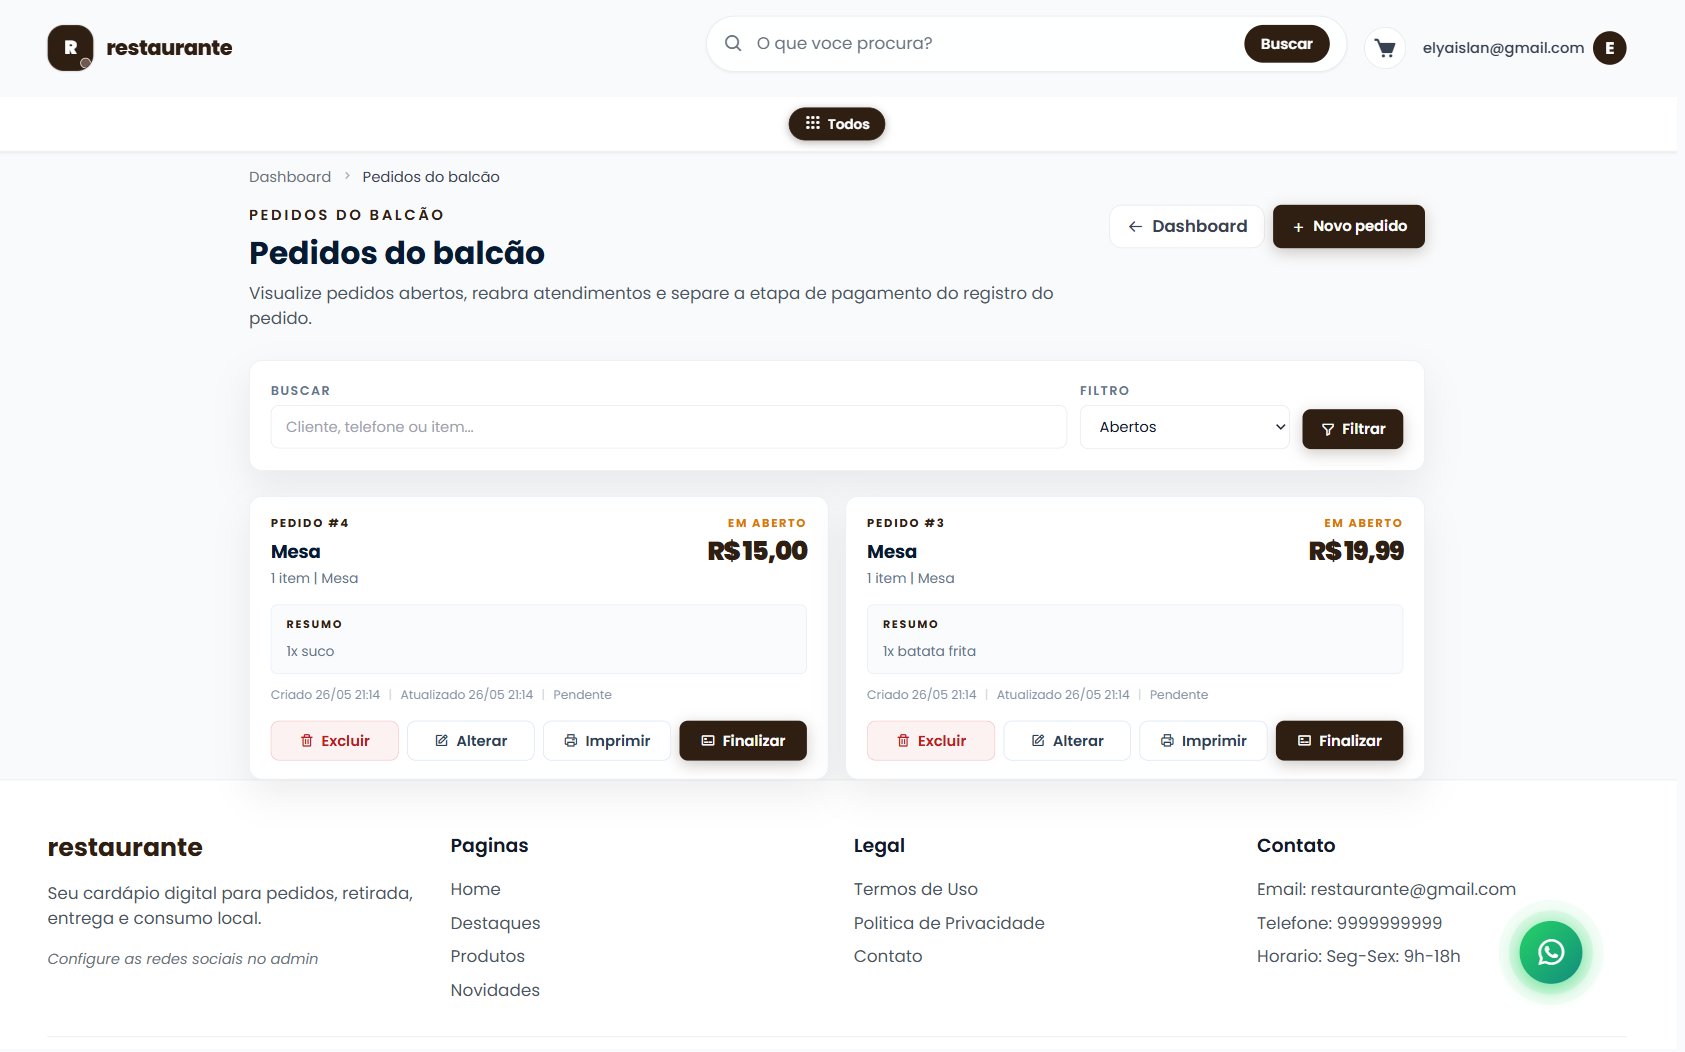Viewport: 1685px width, 1052px height.
Task: Click the elyaislan@gmail.com account email
Action: tap(1503, 48)
